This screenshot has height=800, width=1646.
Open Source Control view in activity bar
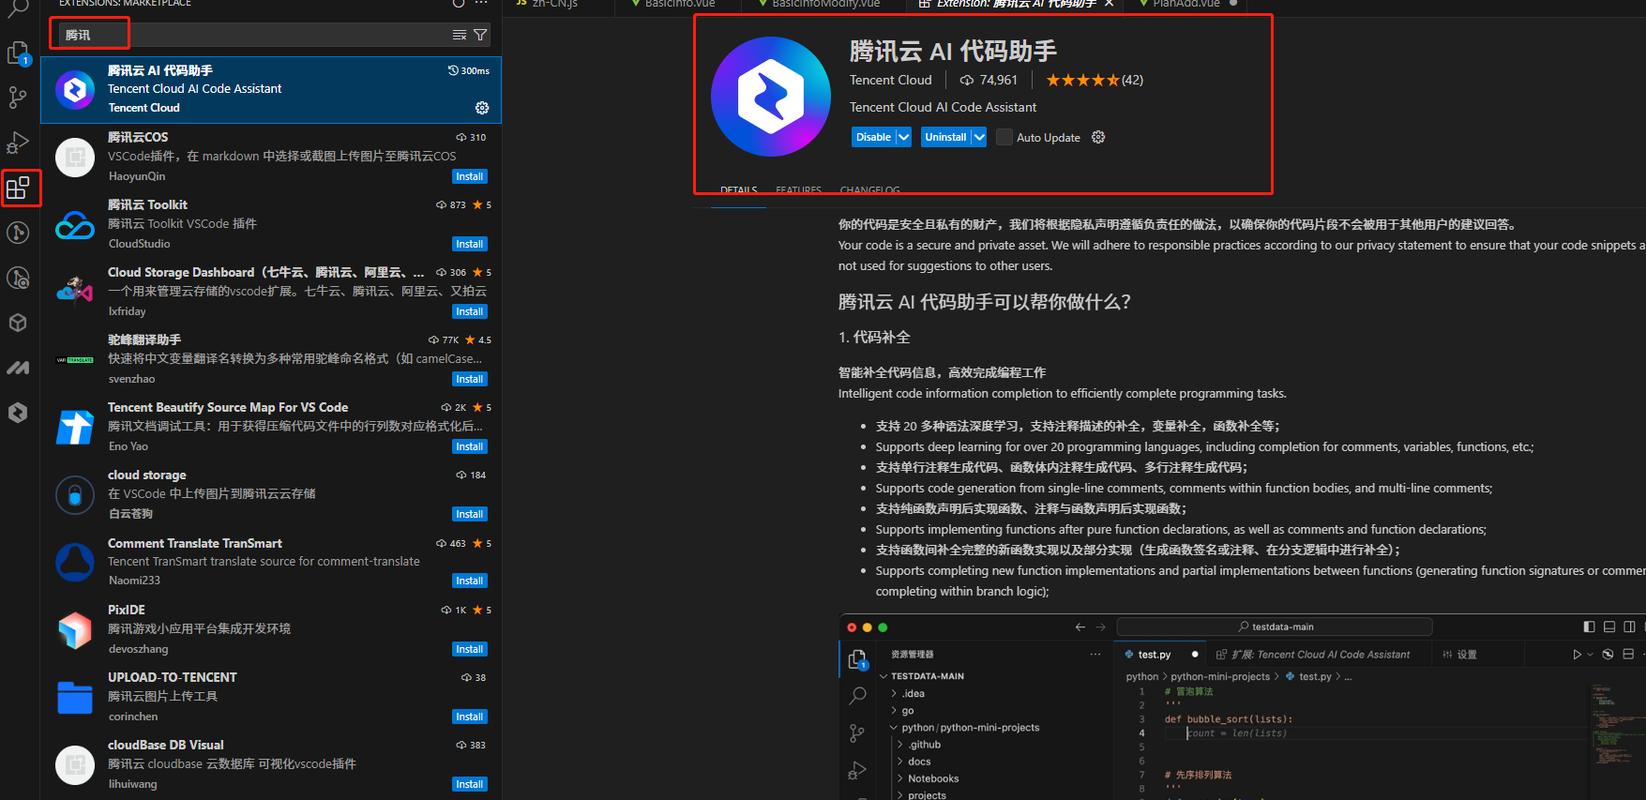(18, 97)
